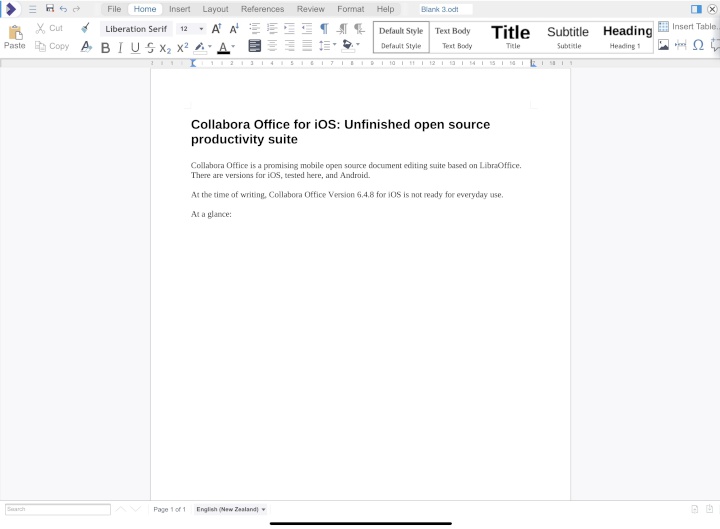The height and width of the screenshot is (529, 720).
Task: Toggle Italic text style
Action: (120, 47)
